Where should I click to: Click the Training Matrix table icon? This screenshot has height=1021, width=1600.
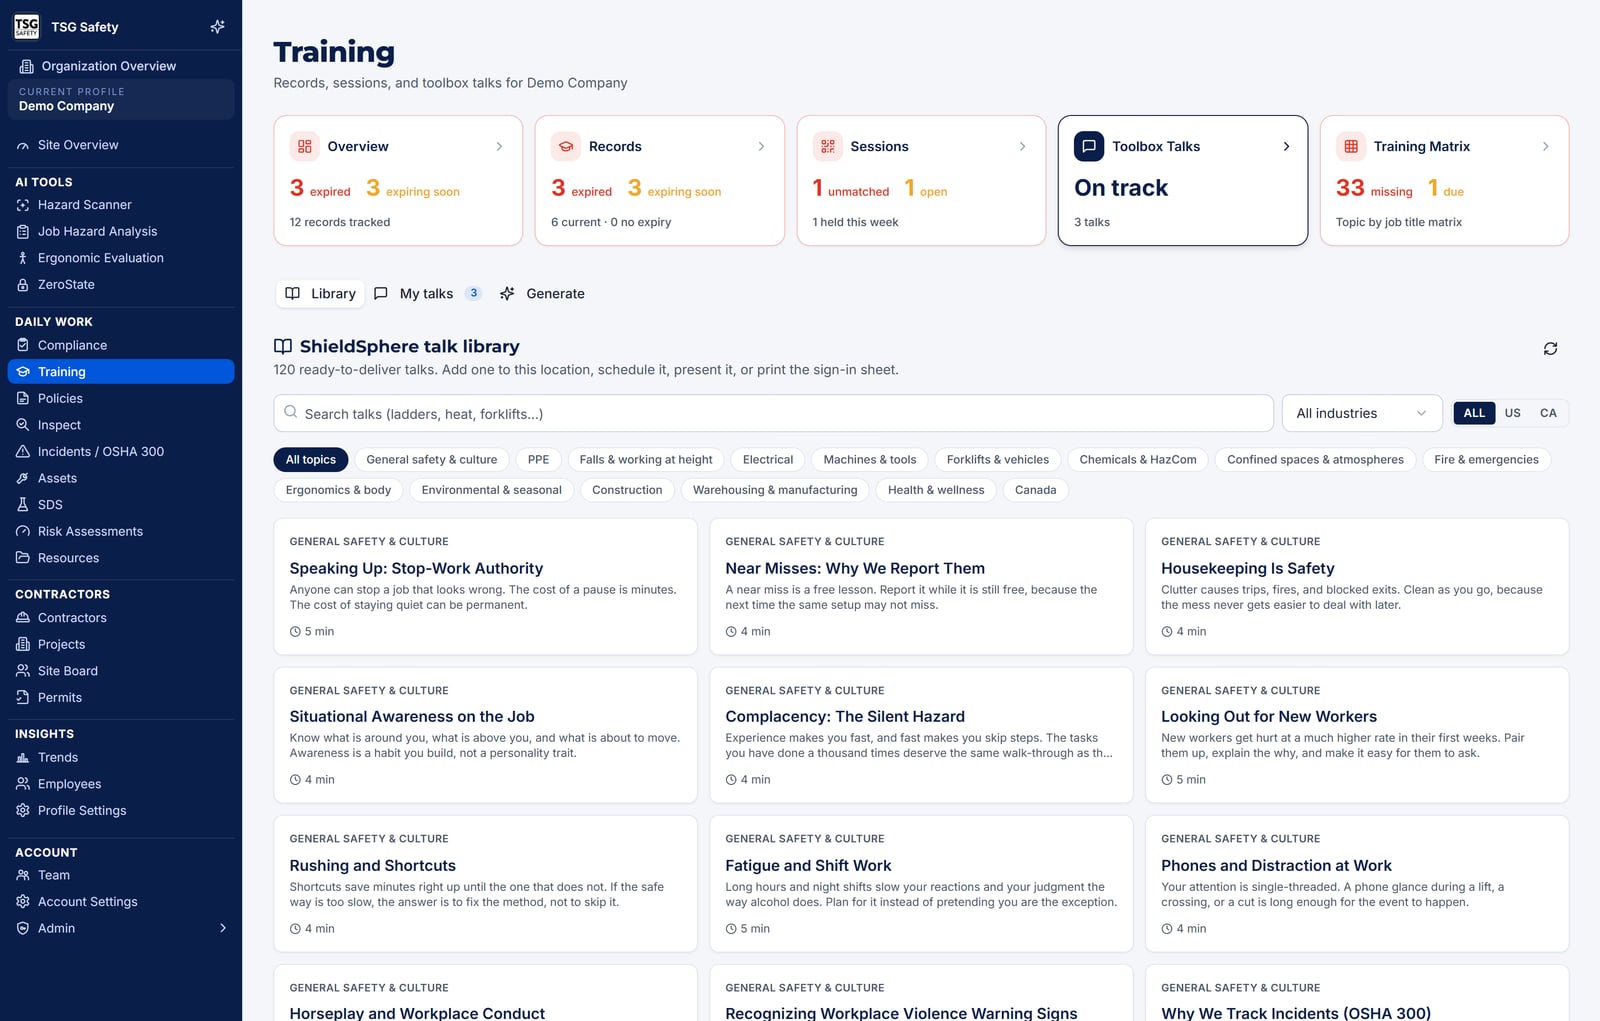1351,146
